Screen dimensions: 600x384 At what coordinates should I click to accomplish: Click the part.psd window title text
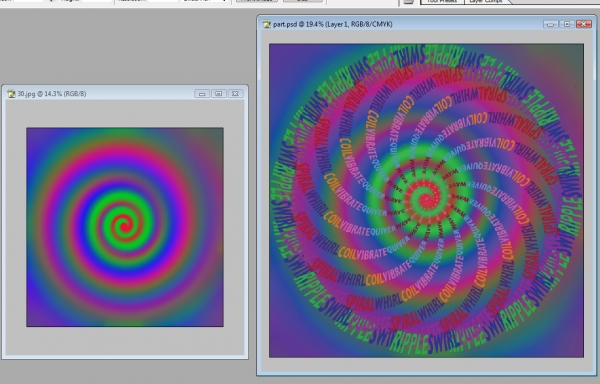click(x=333, y=24)
